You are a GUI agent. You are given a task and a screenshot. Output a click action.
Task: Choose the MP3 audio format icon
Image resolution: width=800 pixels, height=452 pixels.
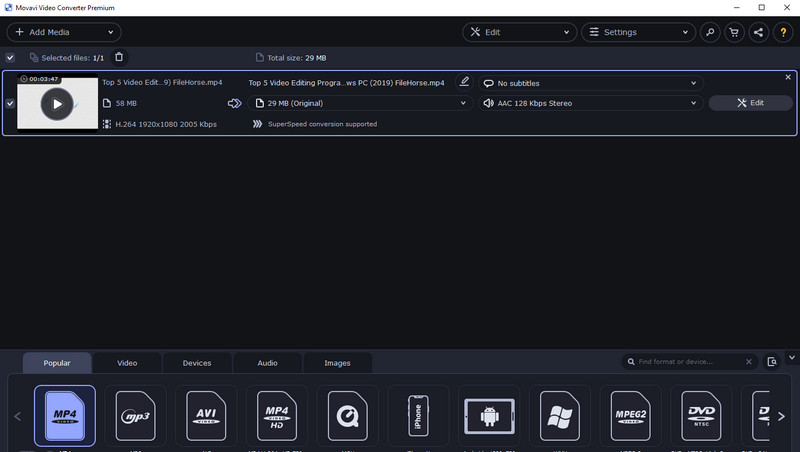(x=135, y=416)
